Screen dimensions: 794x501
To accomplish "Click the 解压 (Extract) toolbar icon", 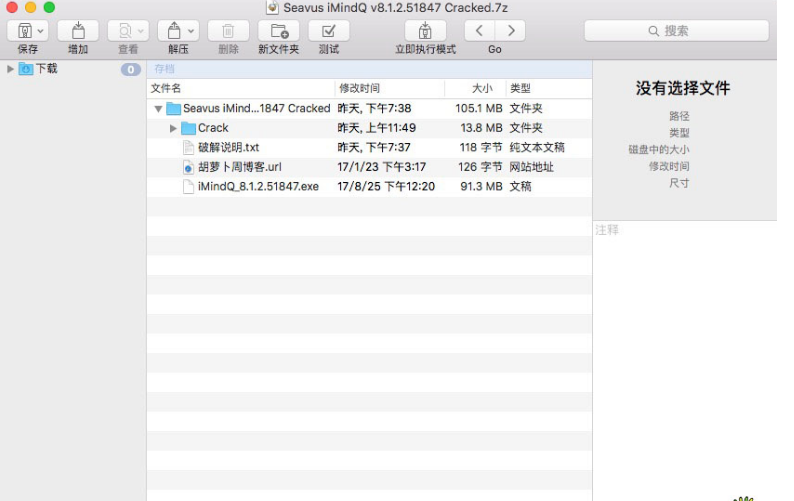I will click(x=174, y=31).
